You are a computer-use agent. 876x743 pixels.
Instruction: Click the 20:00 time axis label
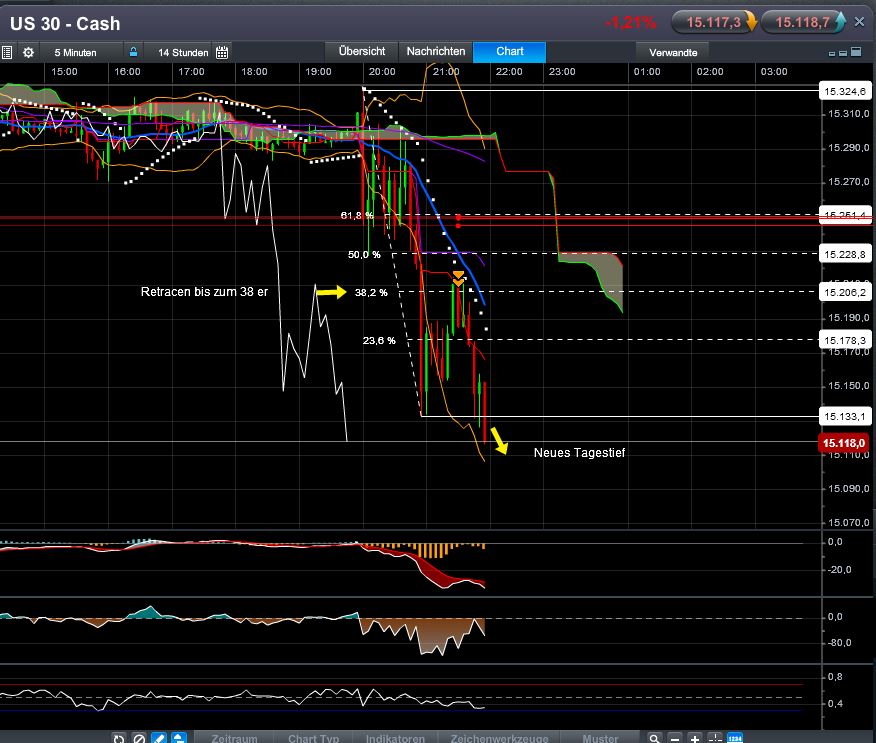382,72
